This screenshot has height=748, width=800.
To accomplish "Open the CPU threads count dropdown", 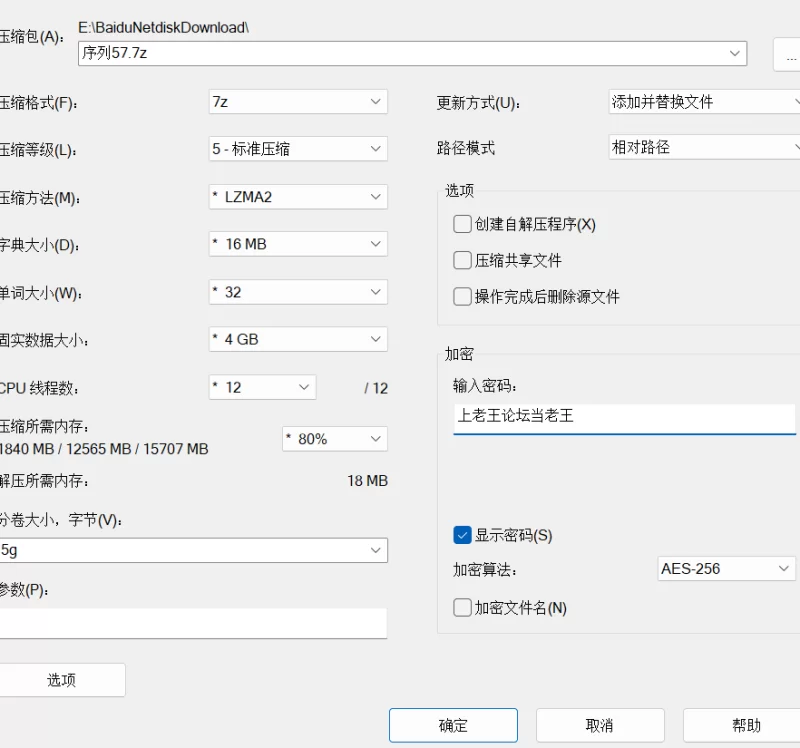I will [x=262, y=387].
